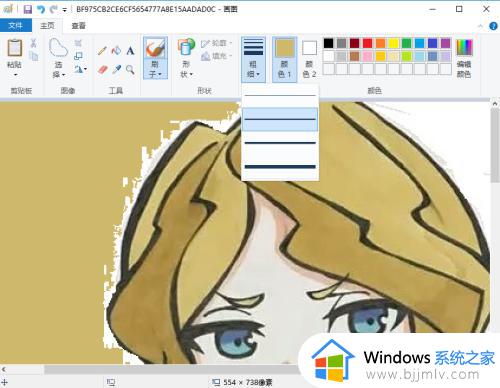This screenshot has width=500, height=388.
Task: Pick the black color swatch
Action: point(328,43)
